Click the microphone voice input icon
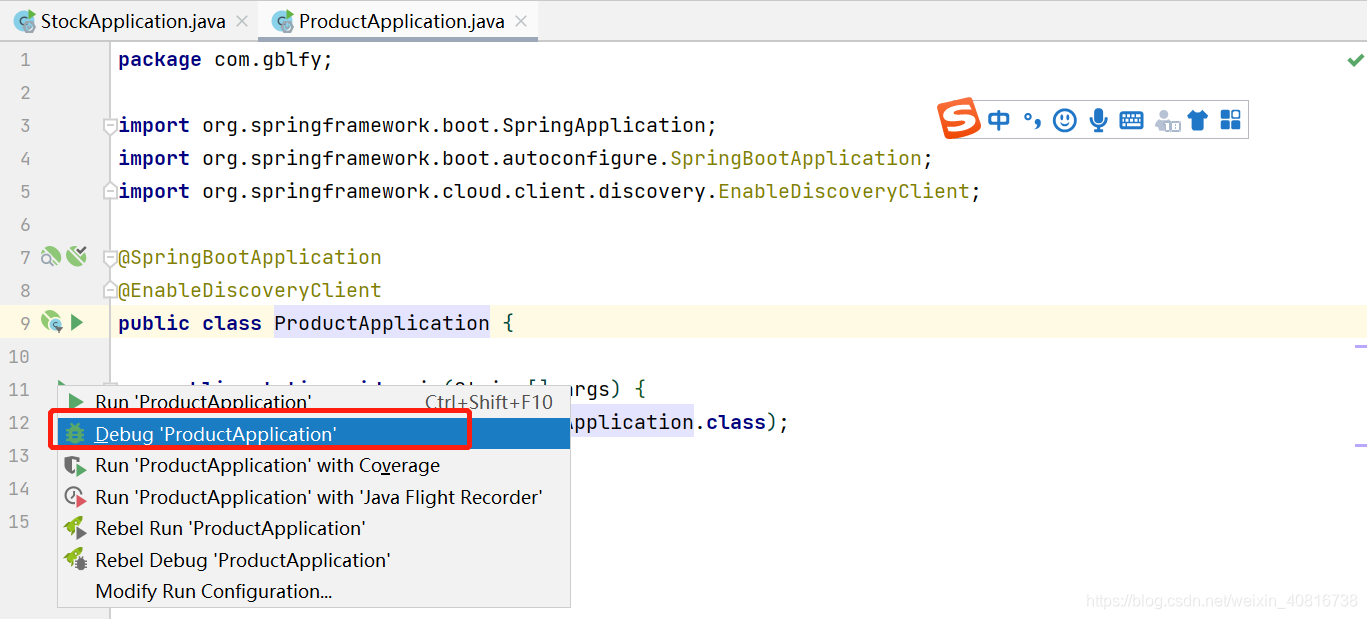The image size is (1367, 619). pyautogui.click(x=1098, y=121)
